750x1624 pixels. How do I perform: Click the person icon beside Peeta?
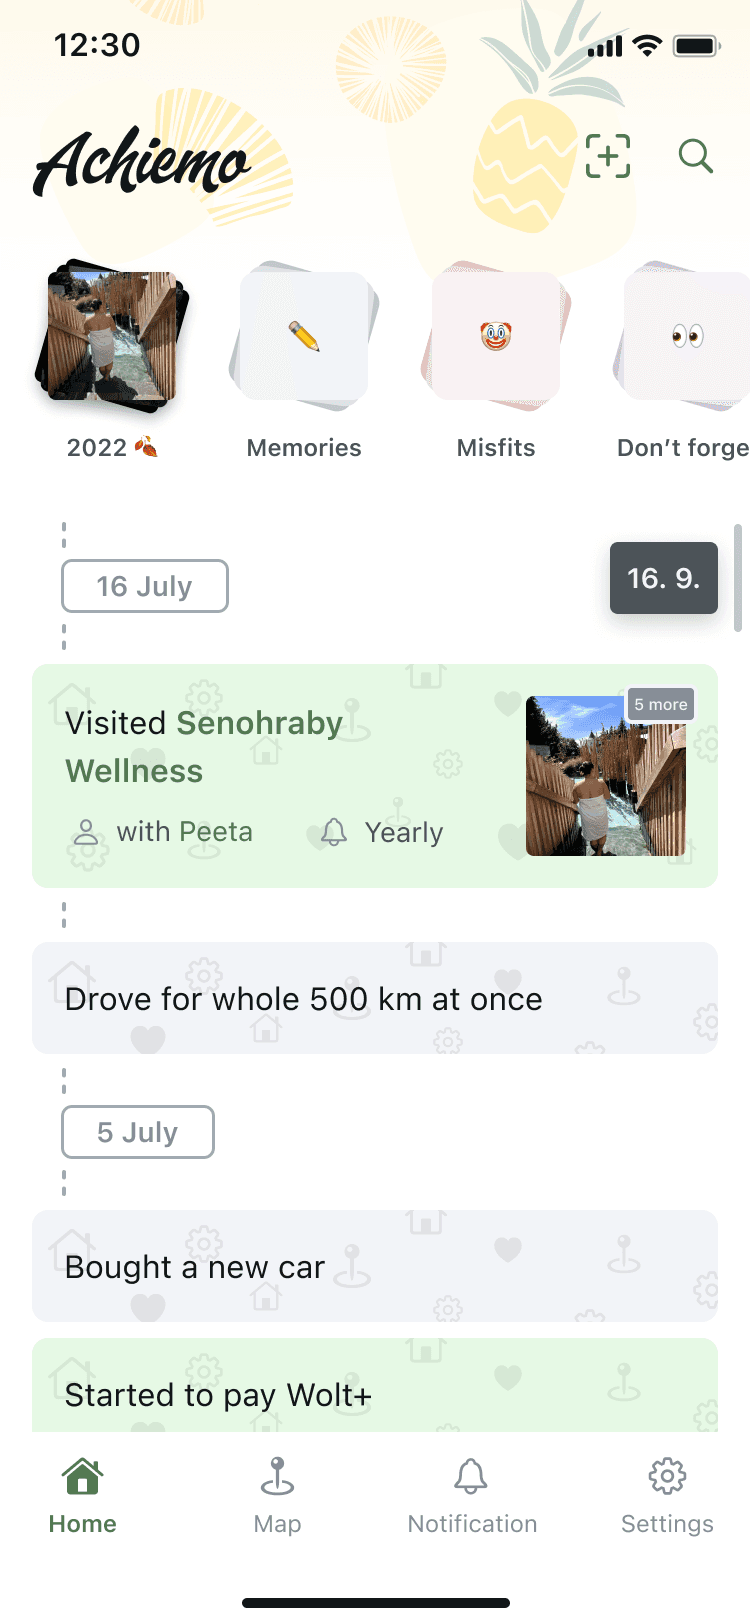[87, 832]
